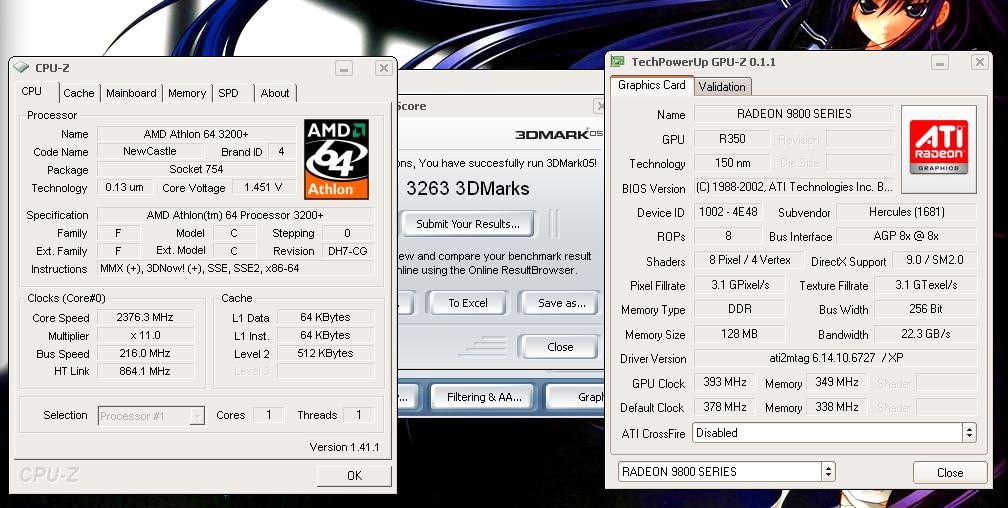
Task: Select the Graphics Card tab in GPU-Z
Action: pyautogui.click(x=652, y=85)
